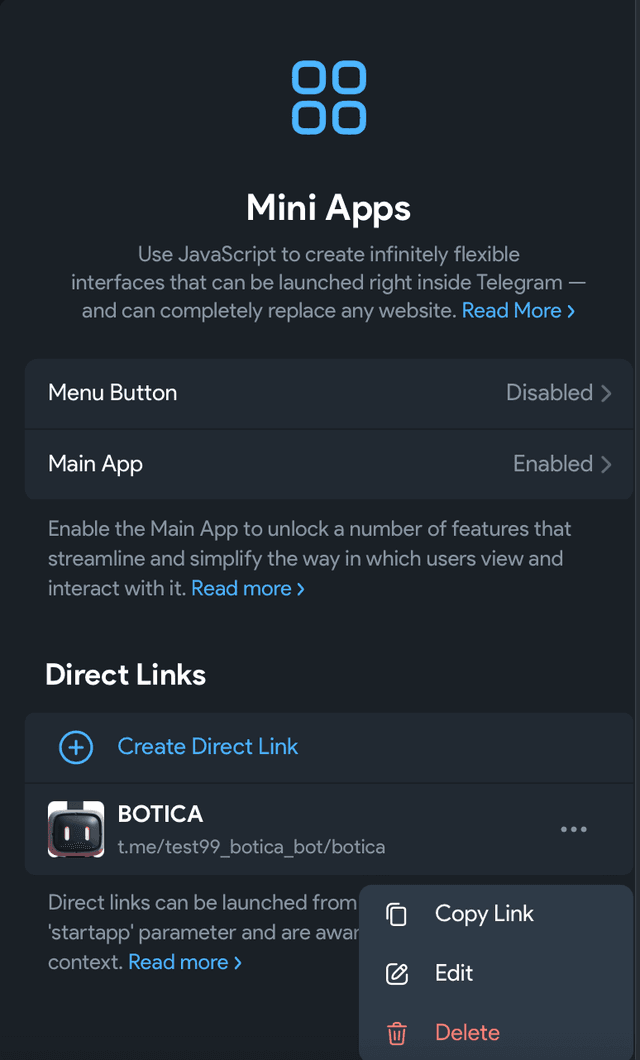Click the Mini Apps grid icon
Screen dimensions: 640x1060
[x=329, y=98]
